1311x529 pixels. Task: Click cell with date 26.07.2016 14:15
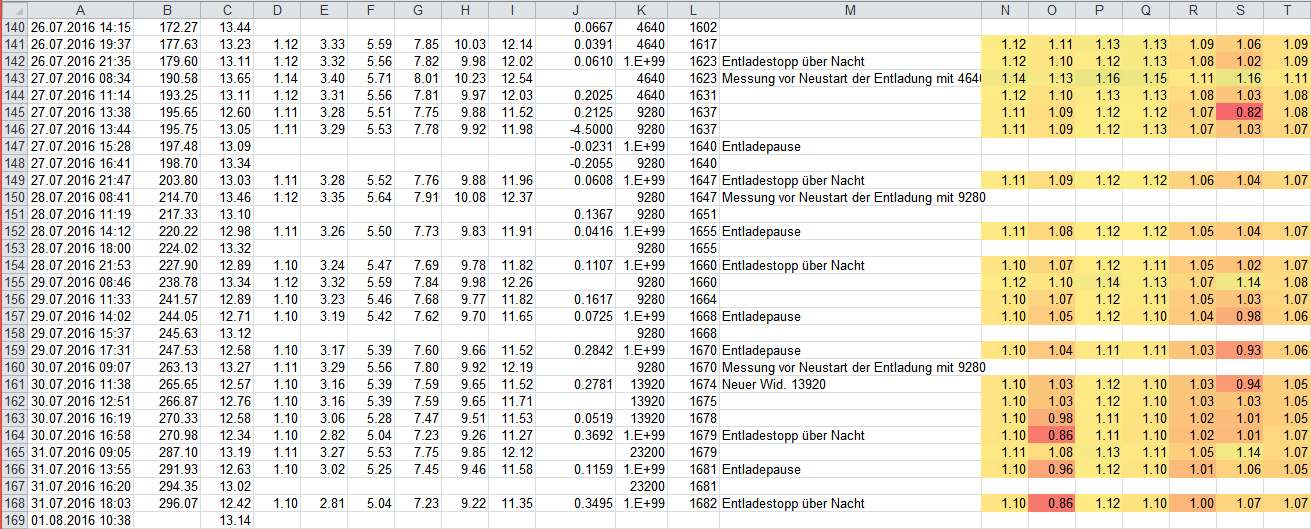(x=78, y=27)
